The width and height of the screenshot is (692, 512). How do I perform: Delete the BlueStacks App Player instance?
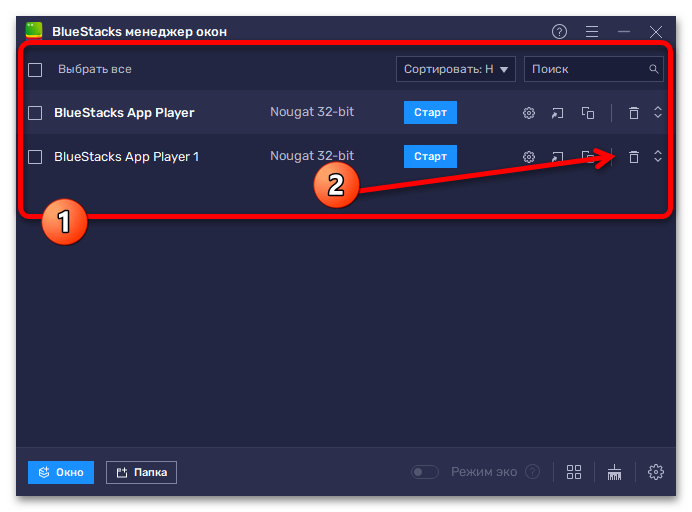click(634, 113)
